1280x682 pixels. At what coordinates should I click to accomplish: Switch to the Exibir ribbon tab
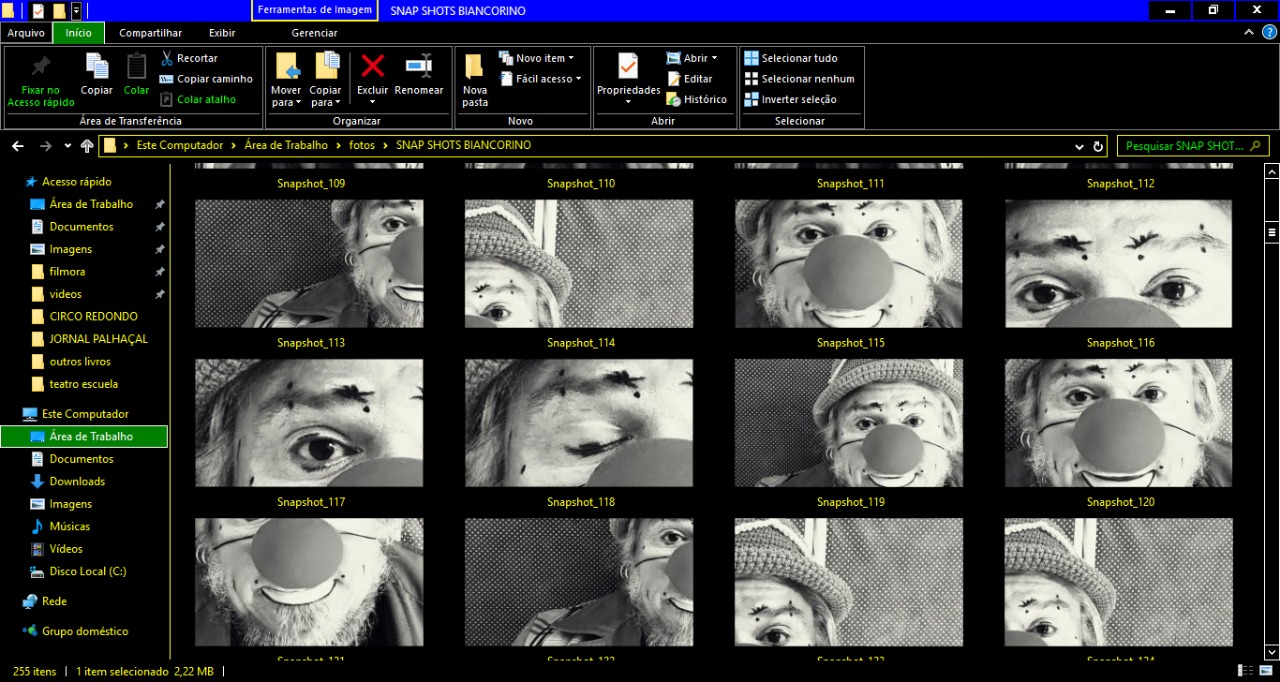coord(222,33)
